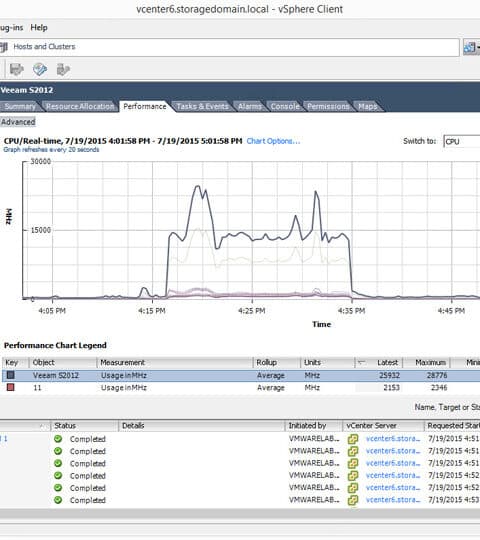Click the 4:25 PM time axis label
480x540 pixels.
point(252,311)
